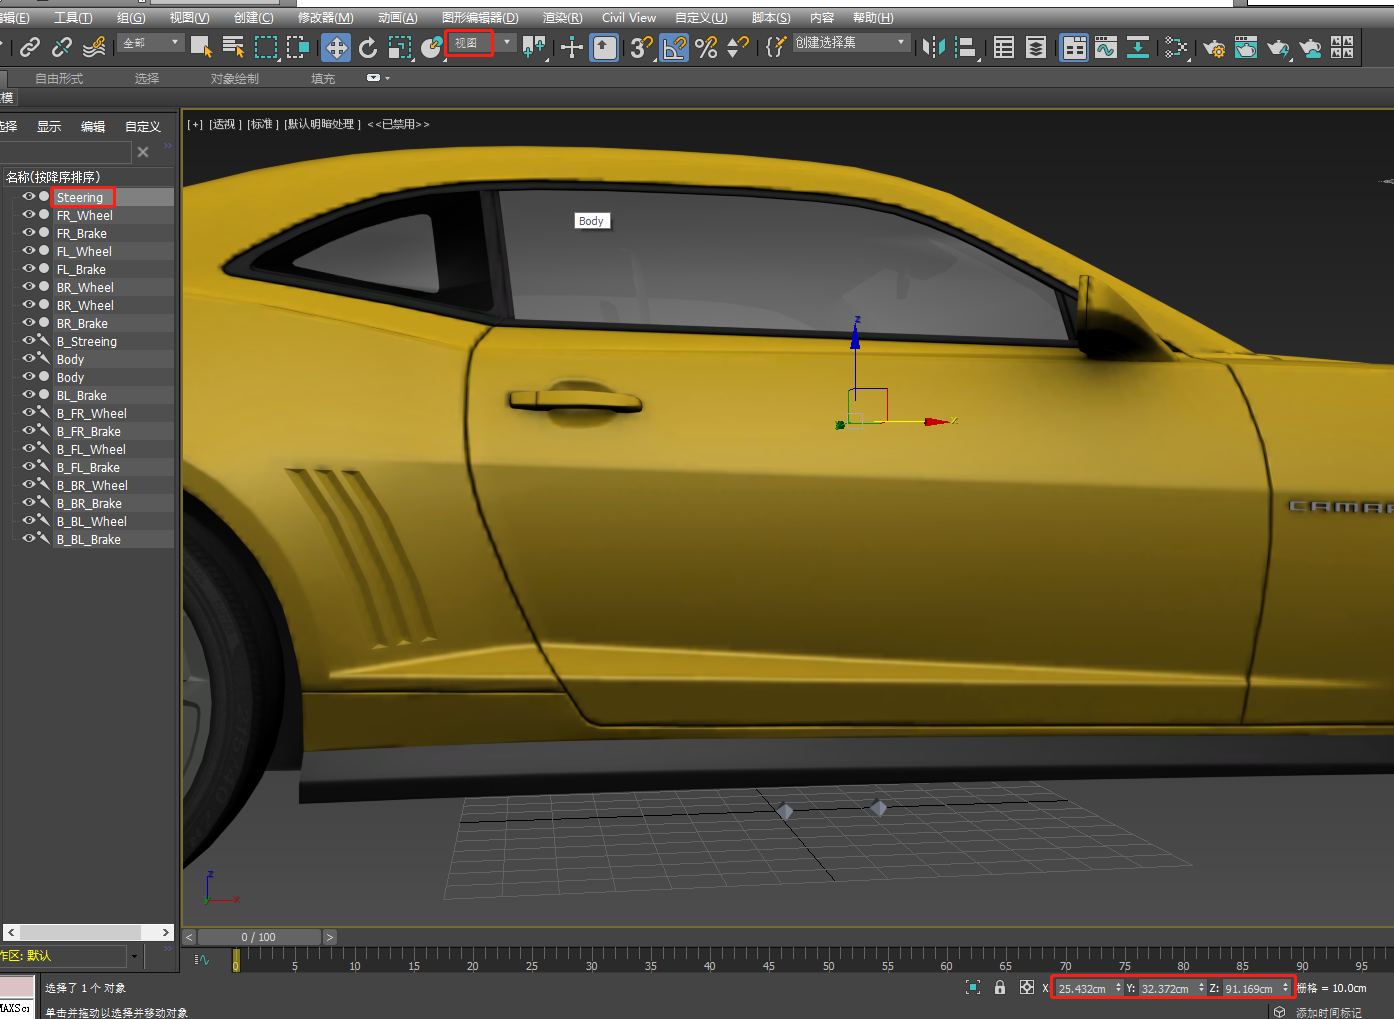Open Render Setup teapot icon
Screen dimensions: 1394x1019
click(x=1214, y=47)
